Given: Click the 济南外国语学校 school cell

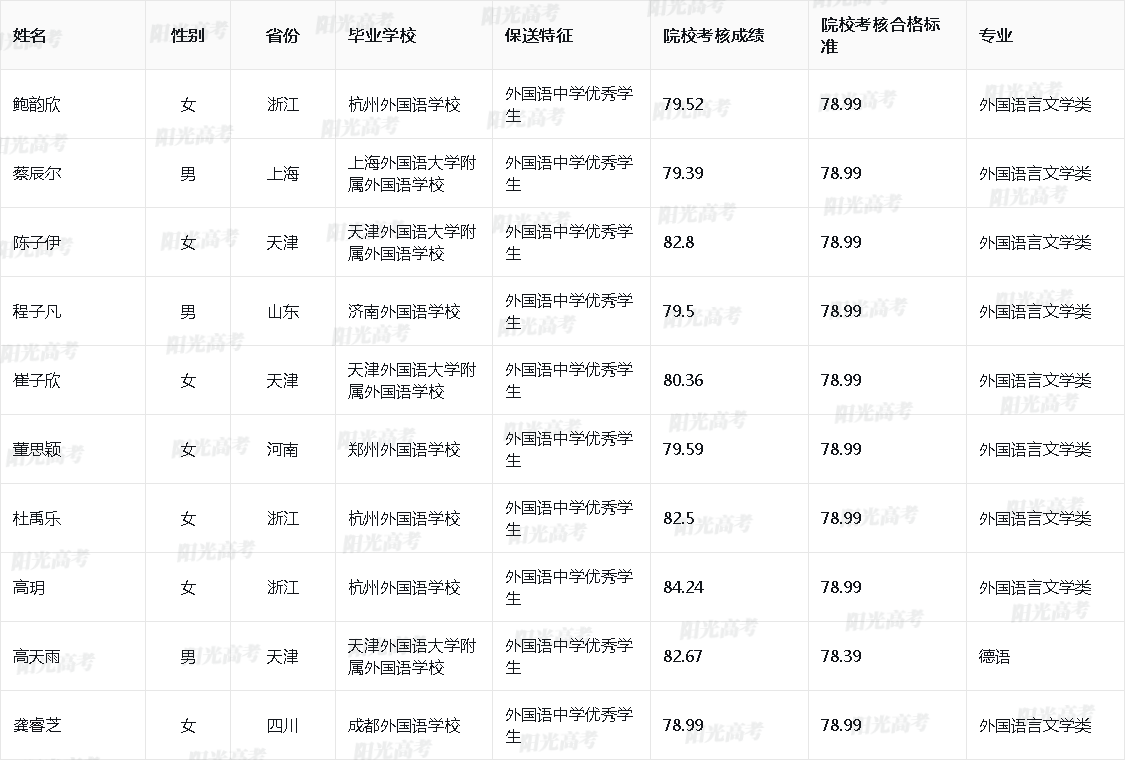Looking at the screenshot, I should coord(404,312).
